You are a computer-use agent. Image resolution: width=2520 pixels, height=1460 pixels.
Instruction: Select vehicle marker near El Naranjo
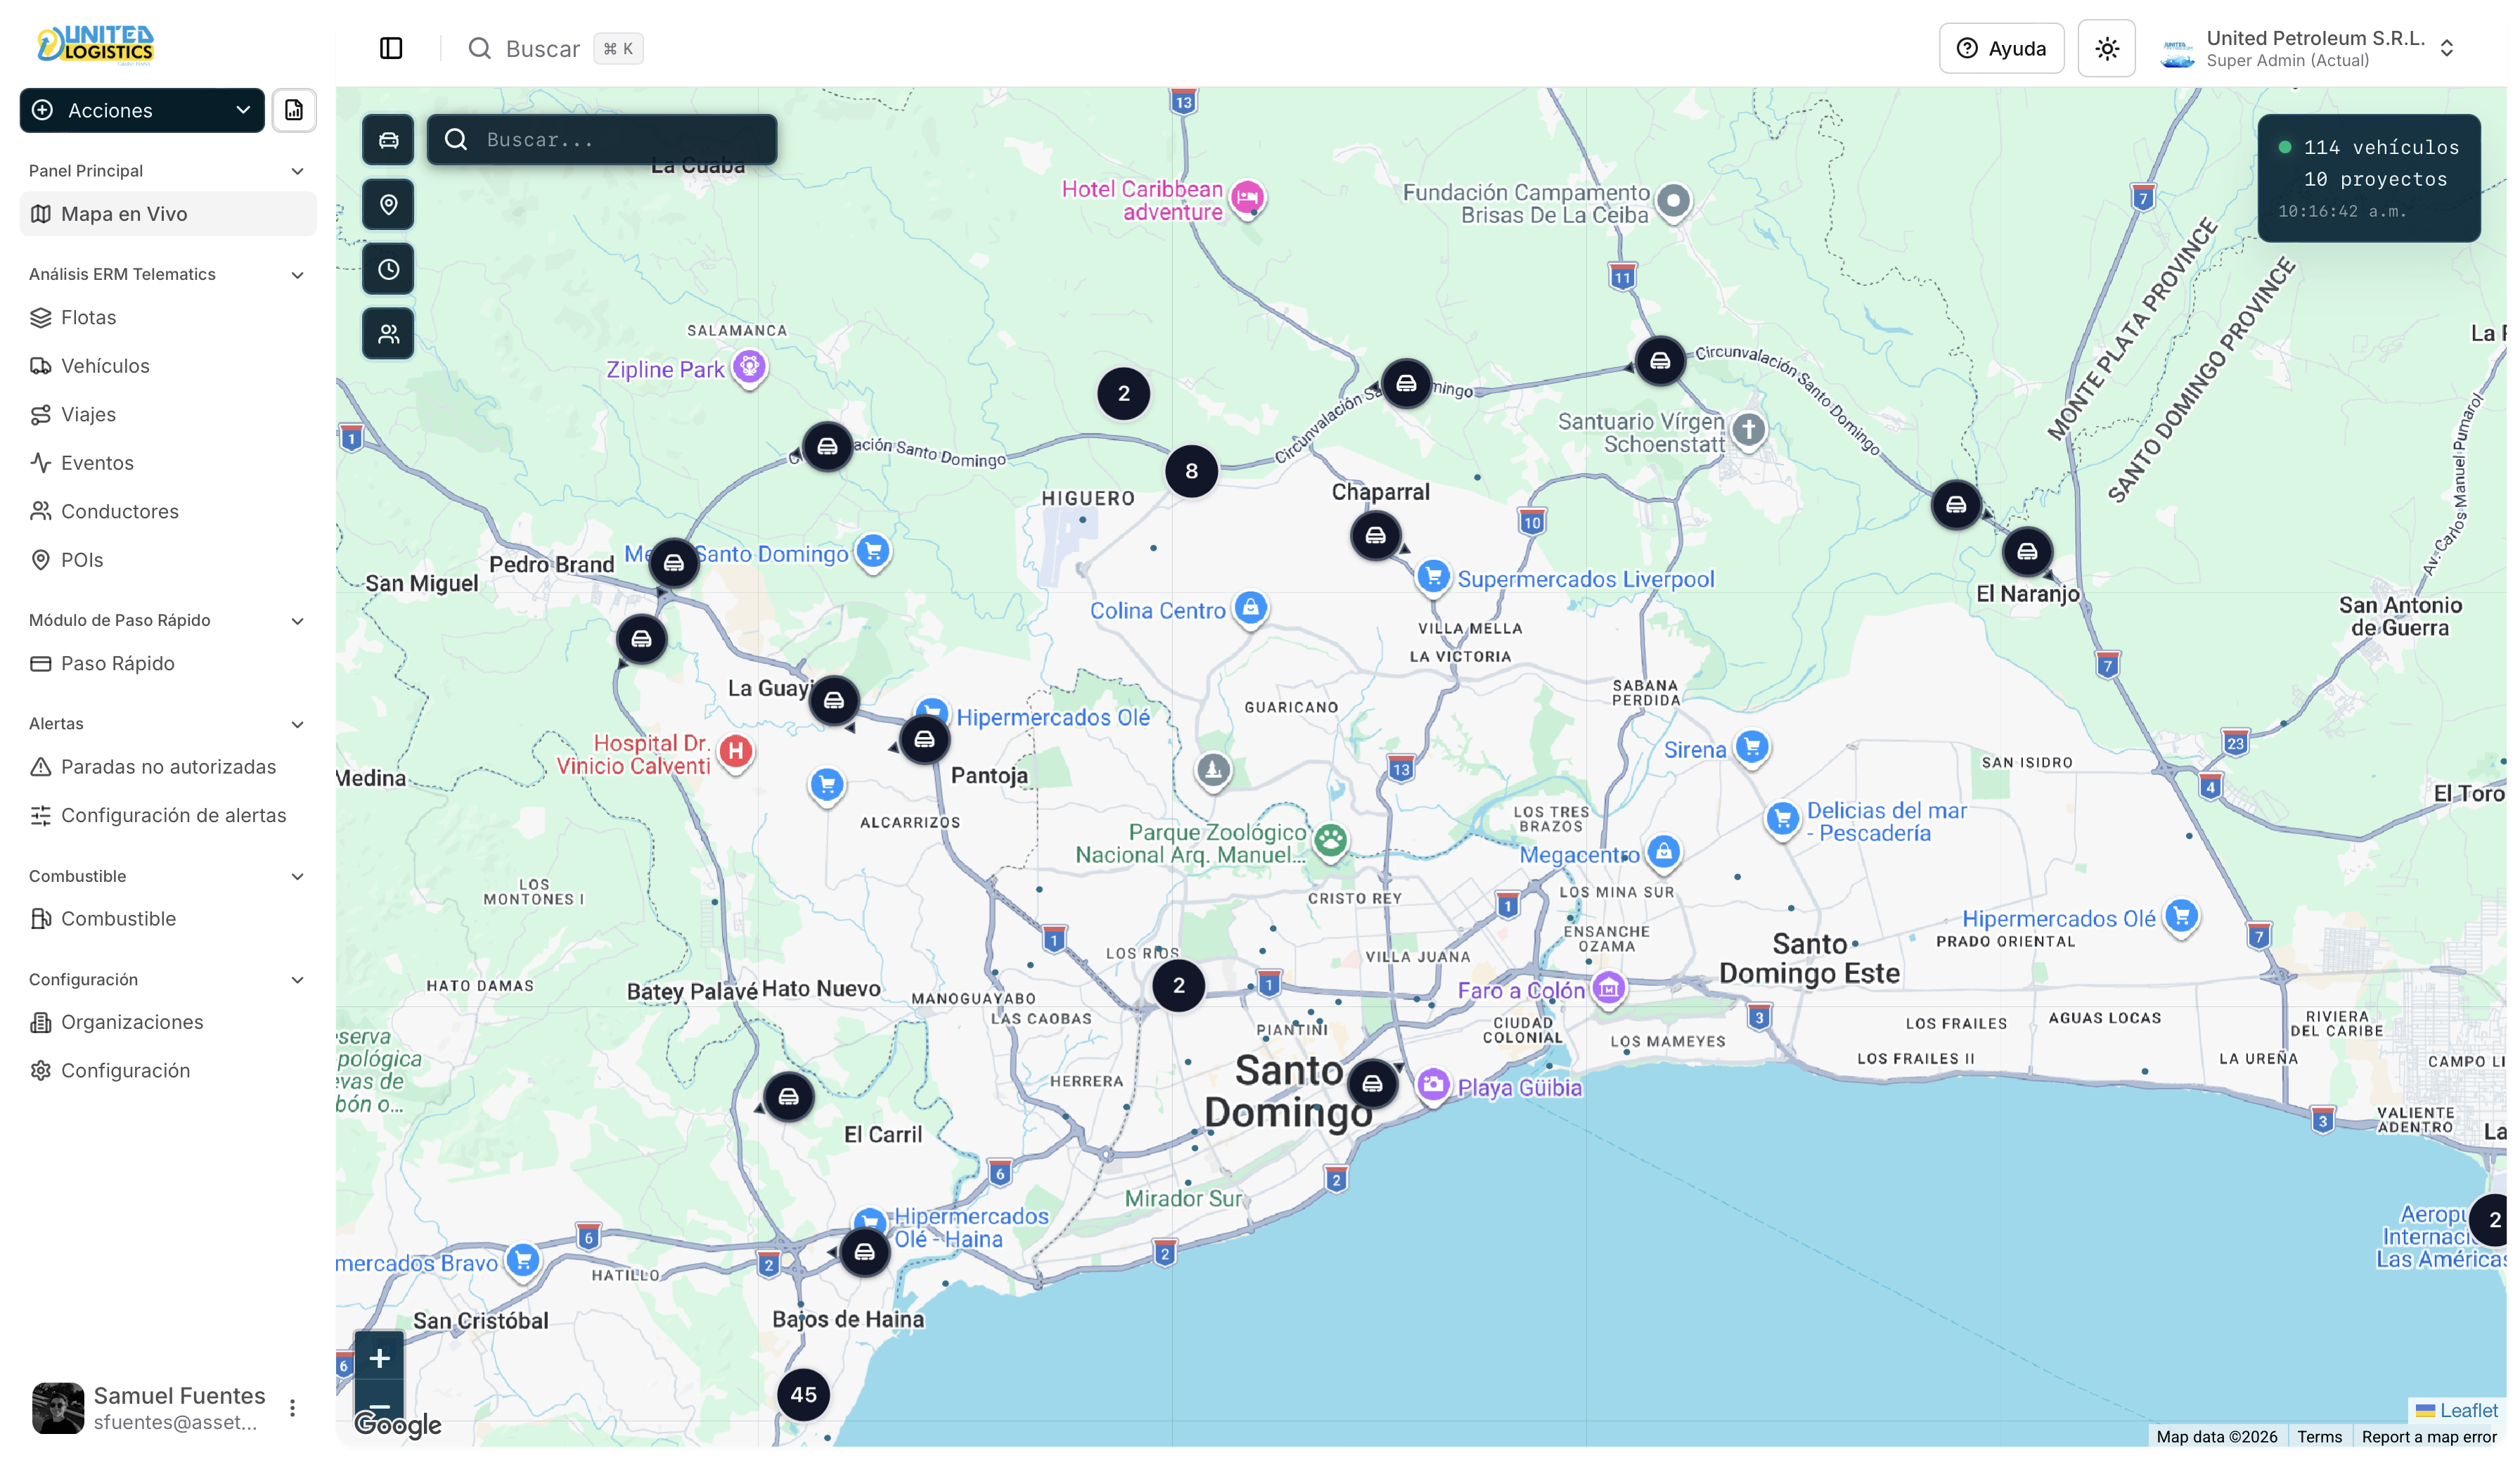(x=2027, y=552)
